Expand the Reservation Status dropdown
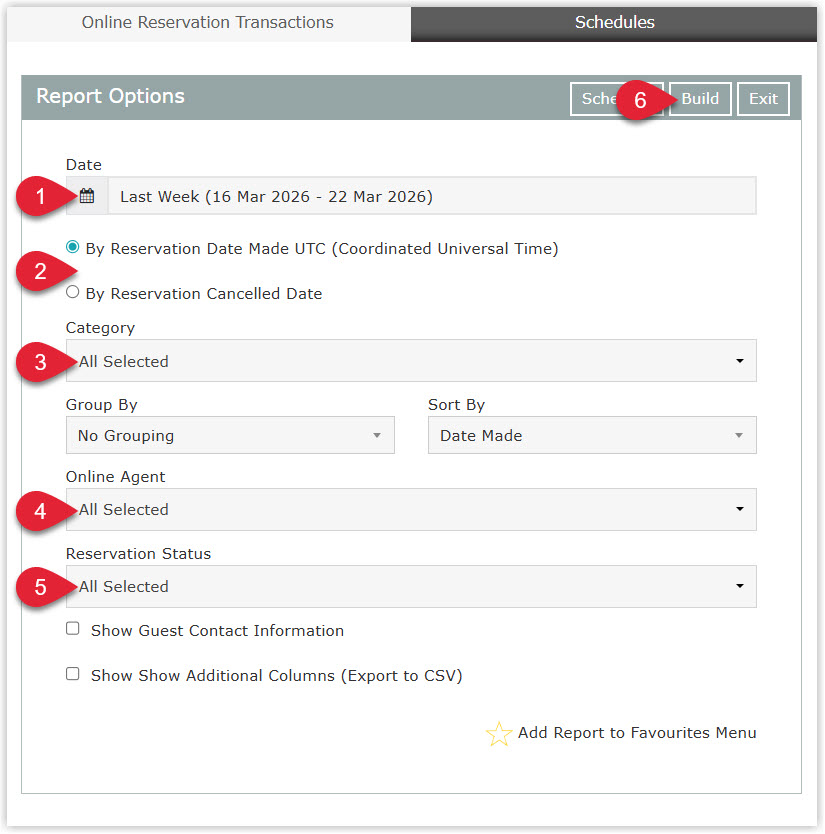 411,587
